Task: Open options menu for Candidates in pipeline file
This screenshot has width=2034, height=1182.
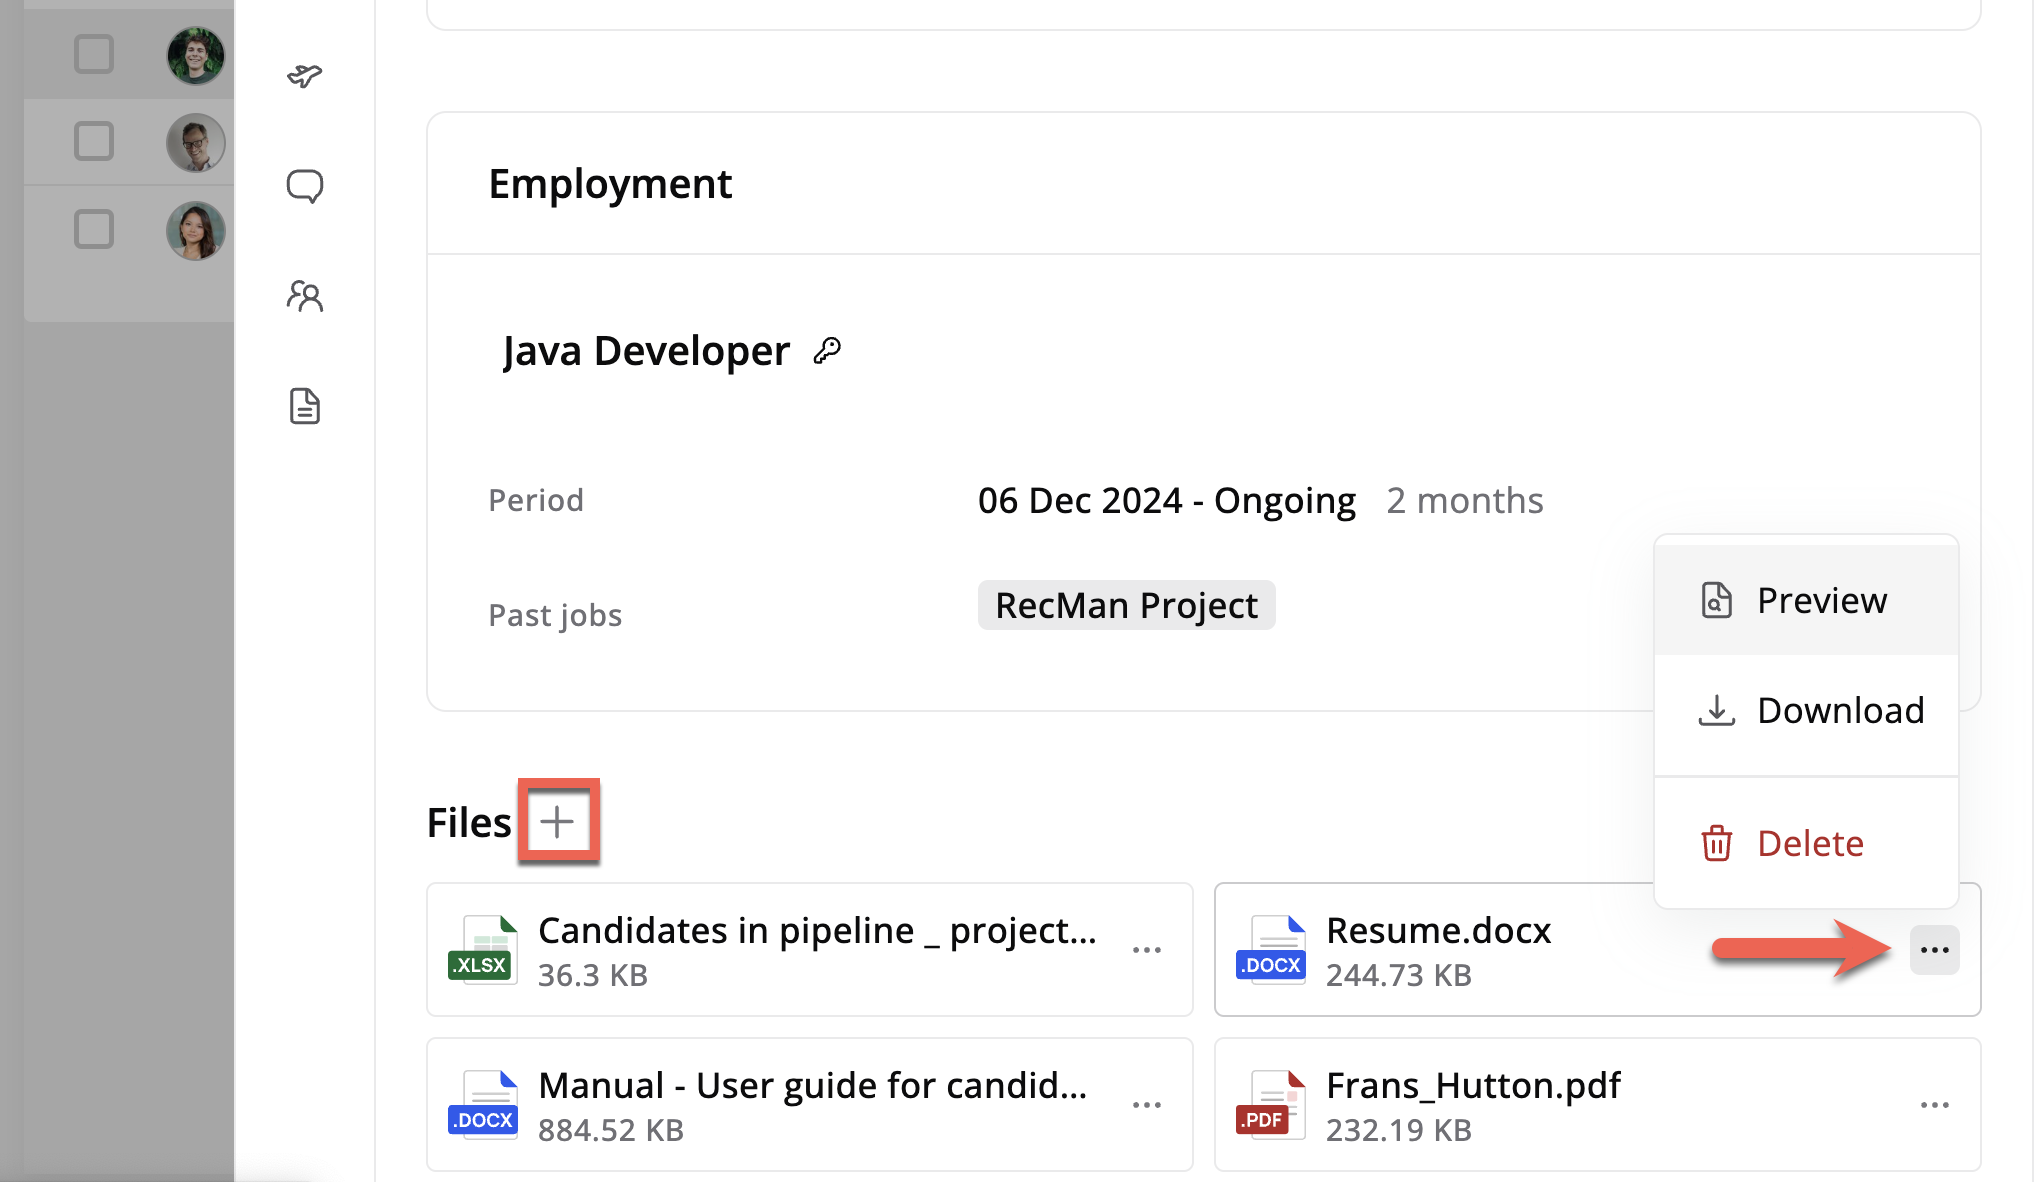Action: (1147, 949)
